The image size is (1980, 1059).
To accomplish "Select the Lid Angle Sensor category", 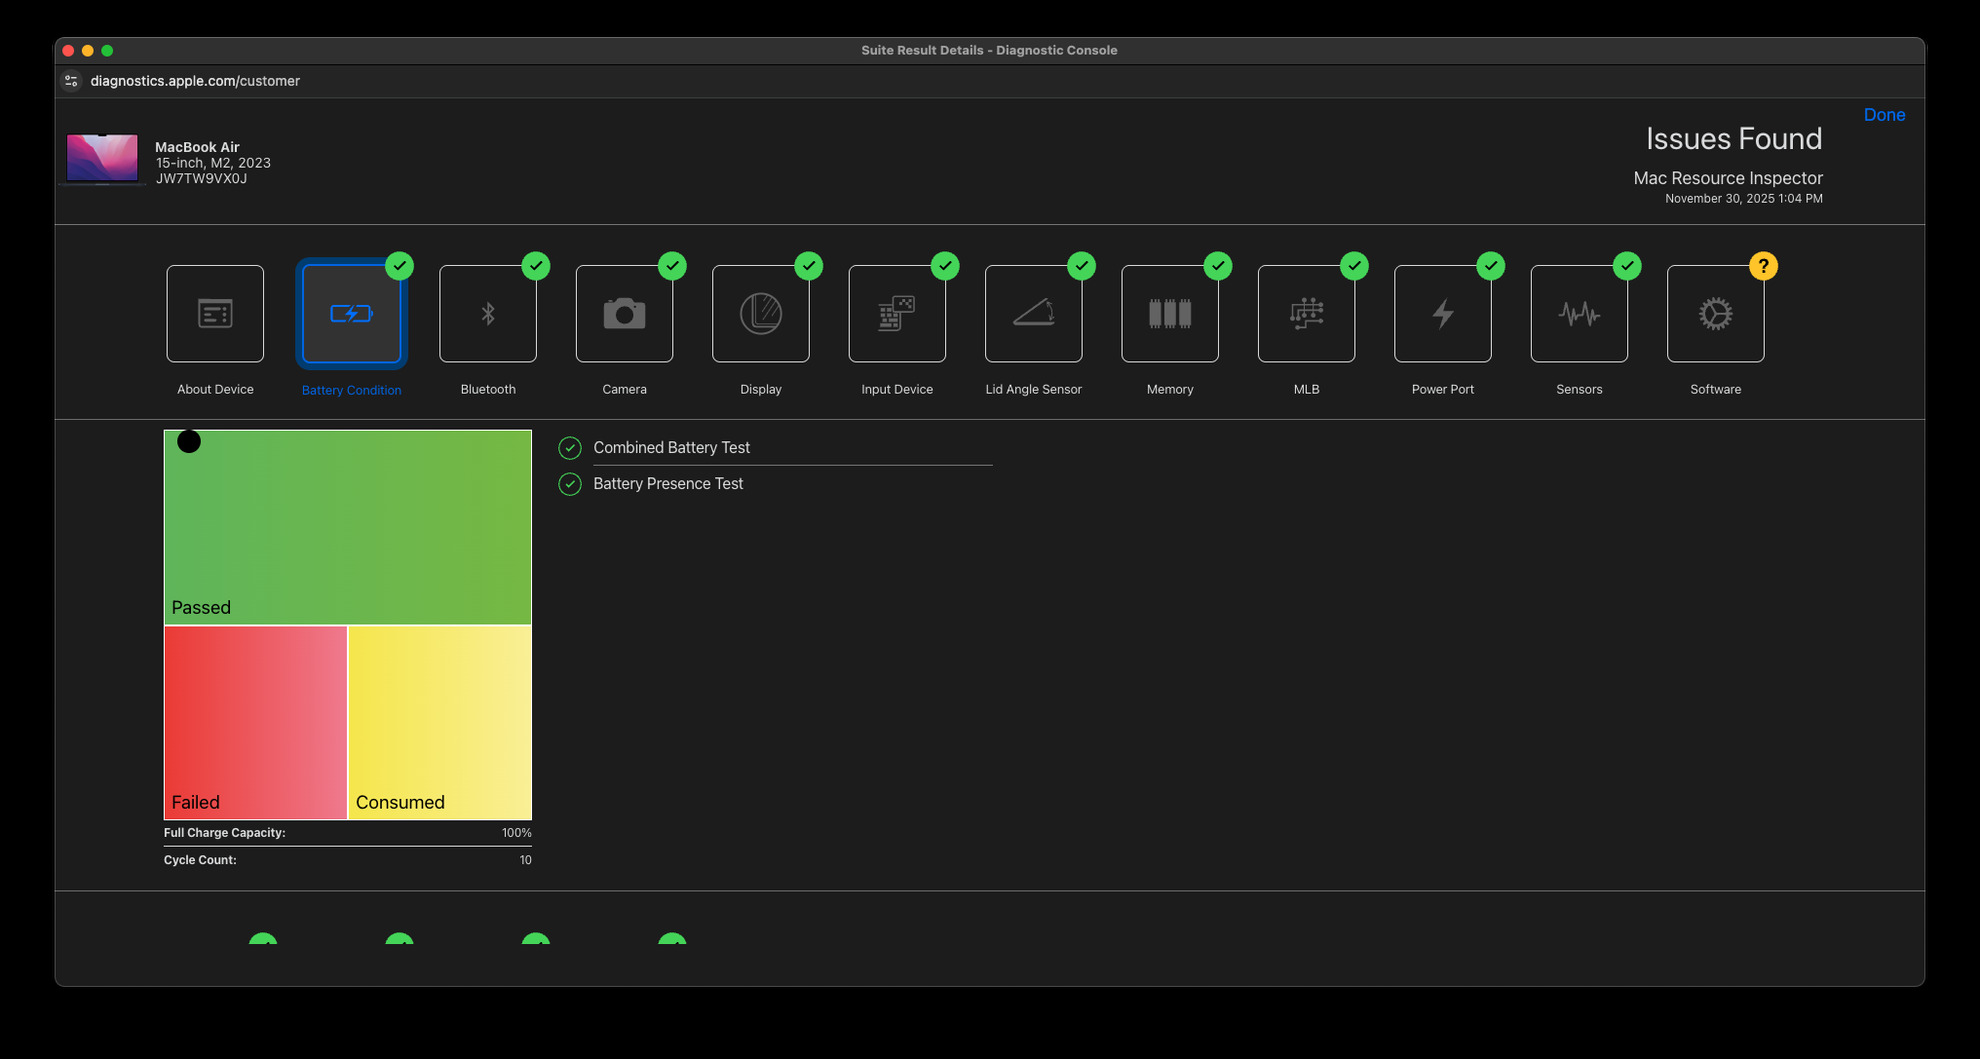I will click(x=1034, y=314).
